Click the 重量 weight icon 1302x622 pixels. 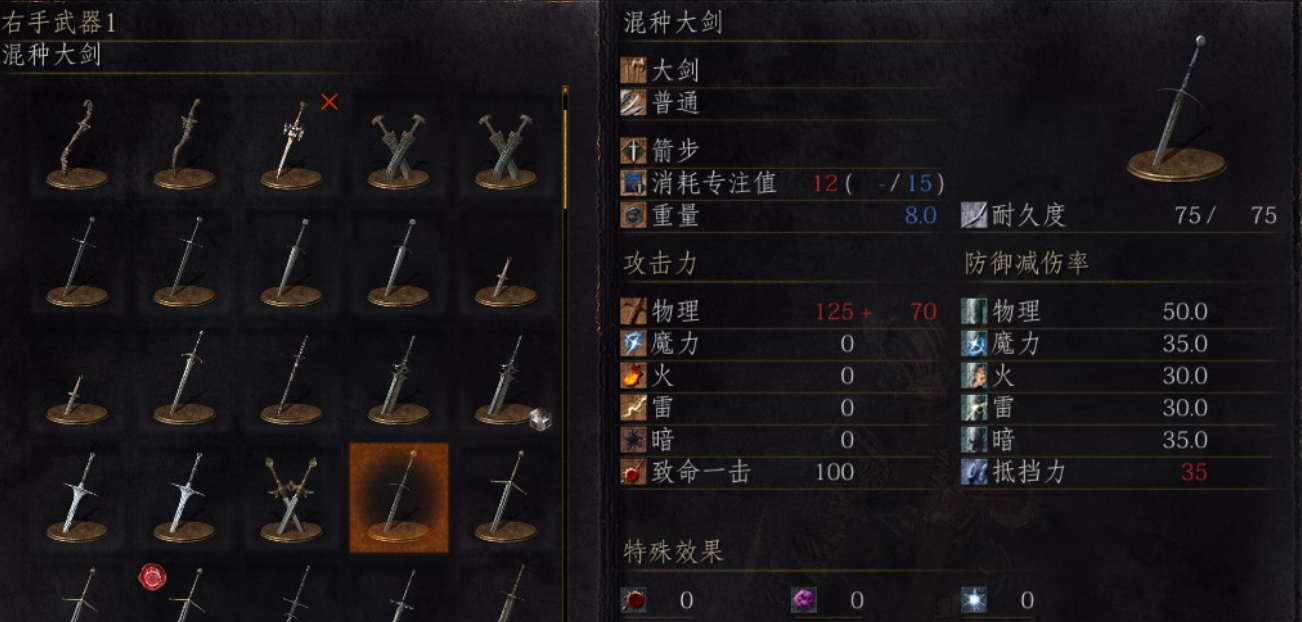[633, 215]
